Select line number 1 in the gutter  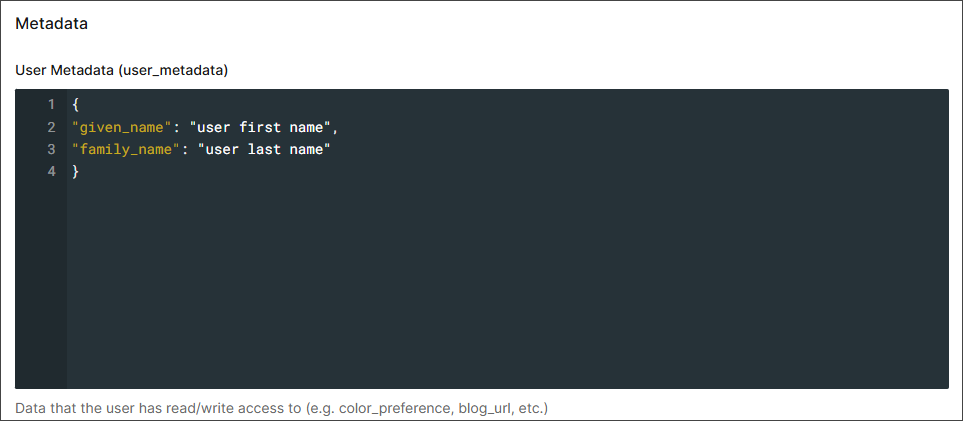tap(52, 104)
